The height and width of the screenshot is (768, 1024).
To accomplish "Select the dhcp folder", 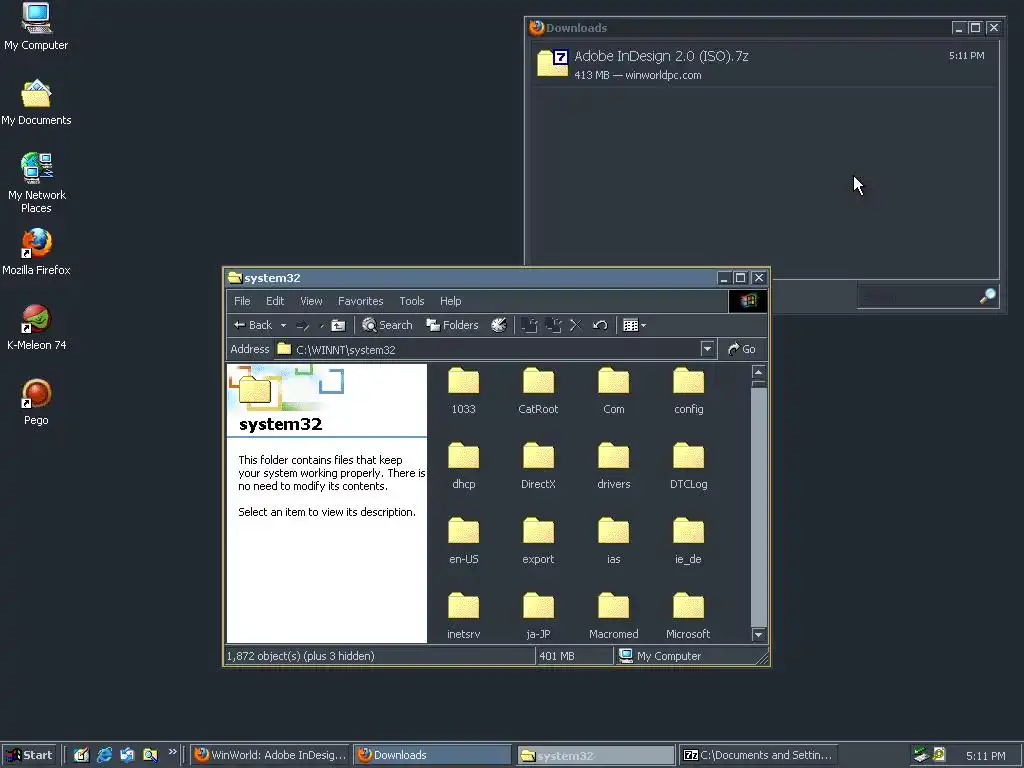I will click(464, 466).
